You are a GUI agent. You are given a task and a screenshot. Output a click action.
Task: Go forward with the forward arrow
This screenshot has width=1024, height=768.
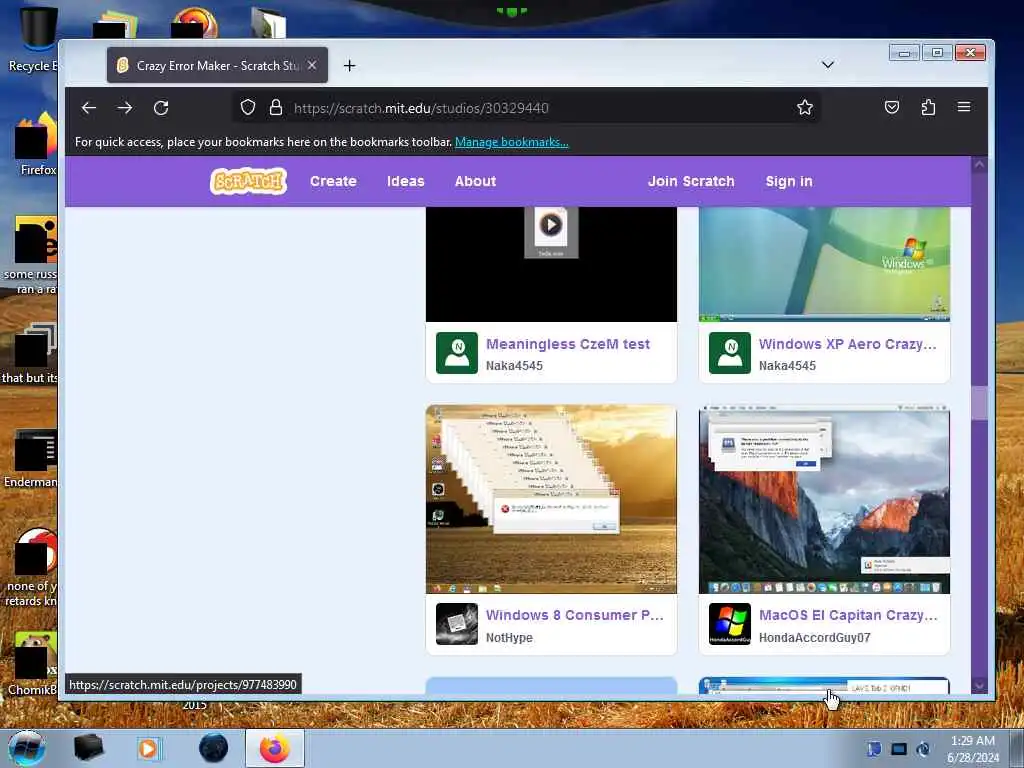[x=125, y=108]
